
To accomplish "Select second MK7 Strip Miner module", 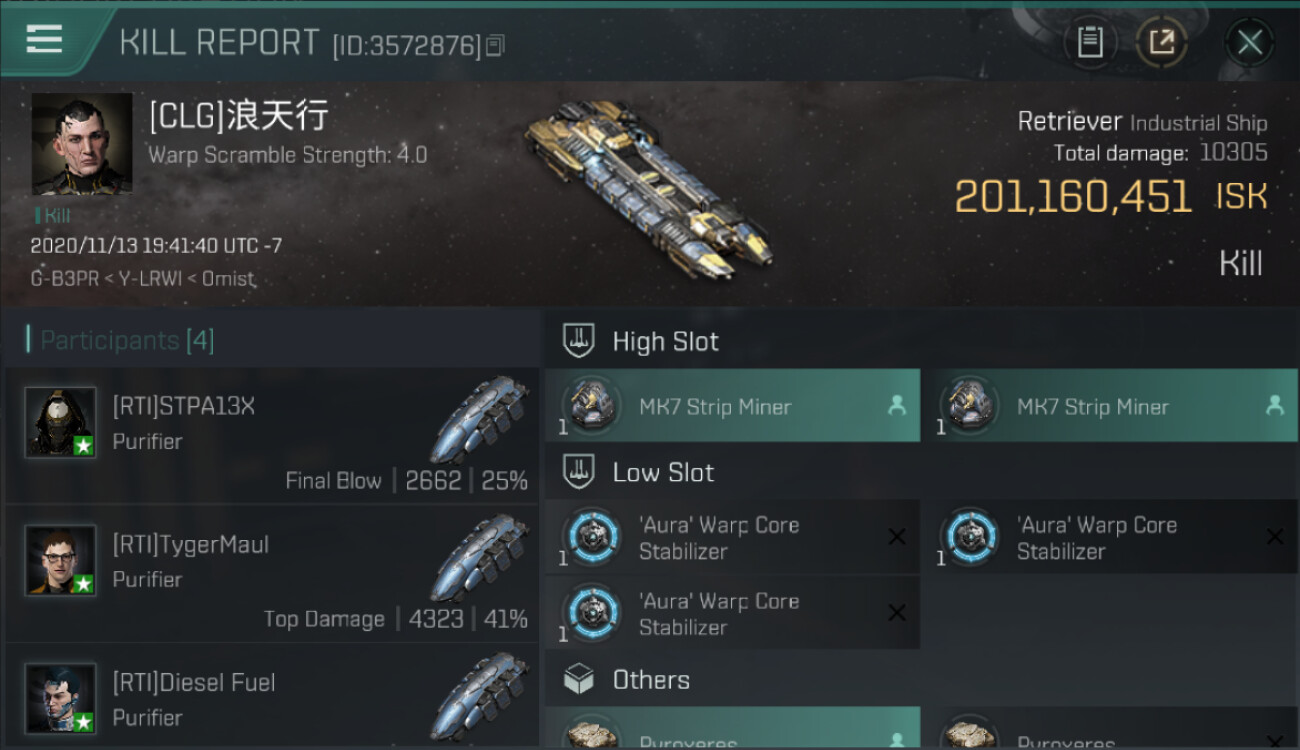I will click(x=1110, y=406).
